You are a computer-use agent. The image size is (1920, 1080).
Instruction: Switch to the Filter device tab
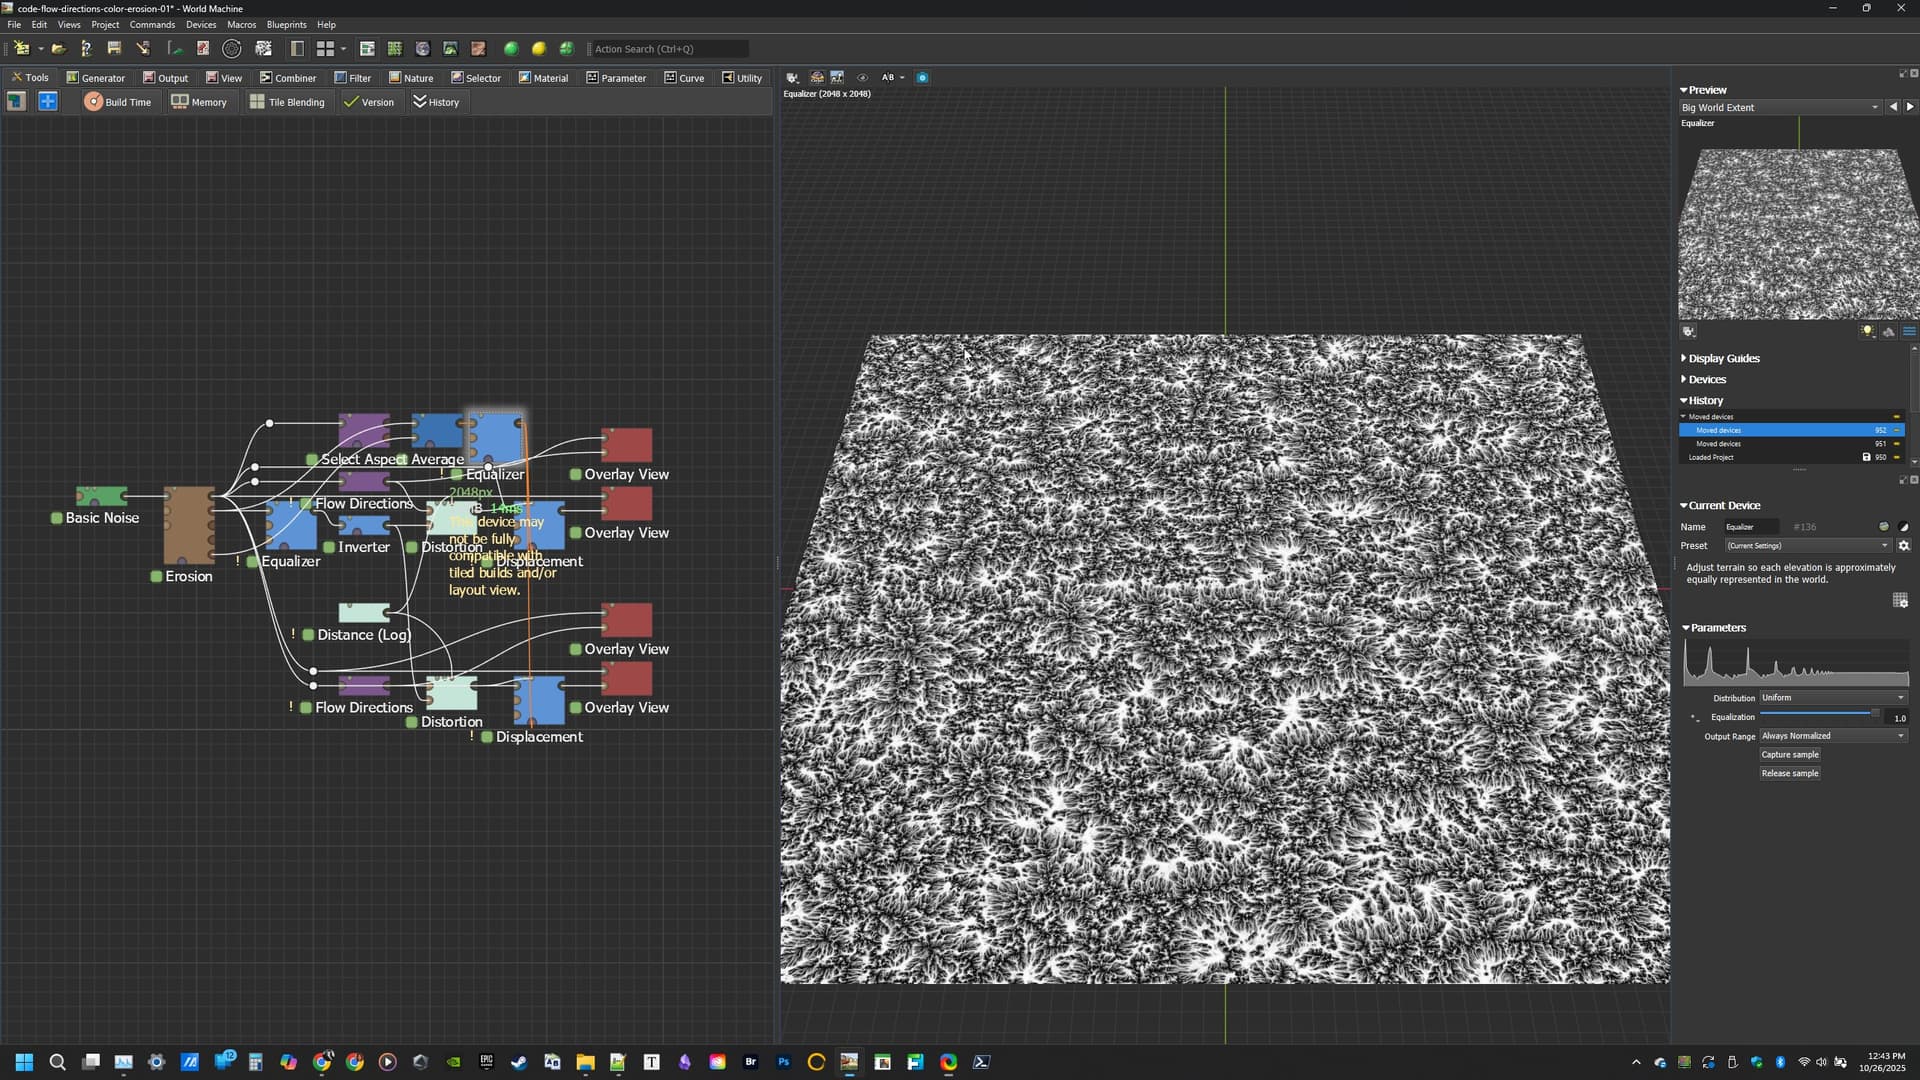click(x=353, y=78)
